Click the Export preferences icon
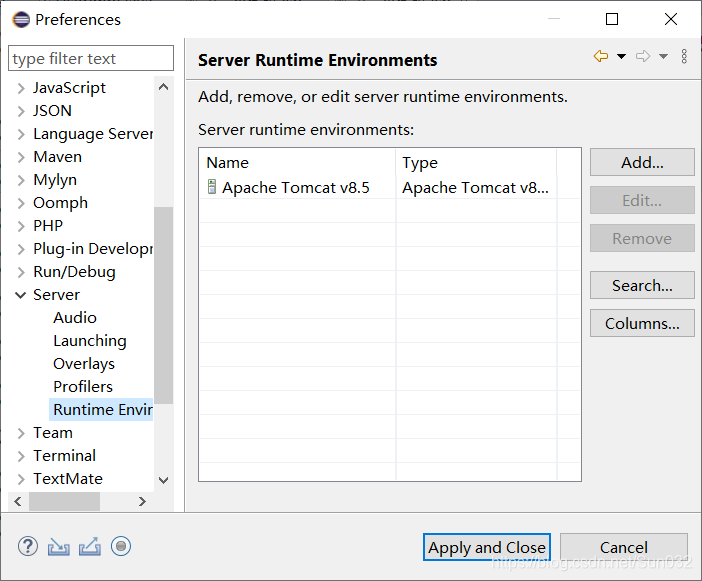Screen dimensions: 702x581 click(x=90, y=547)
